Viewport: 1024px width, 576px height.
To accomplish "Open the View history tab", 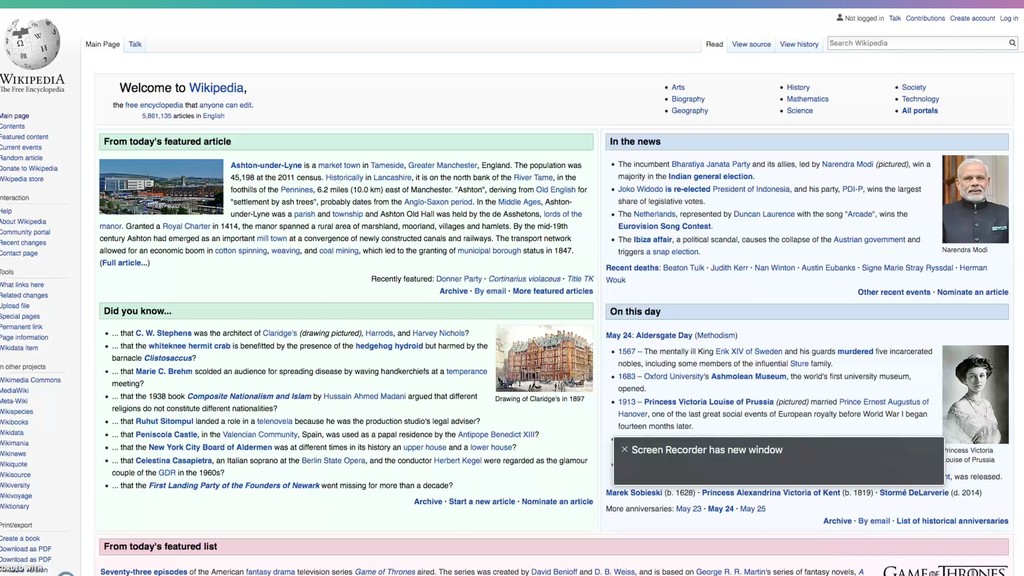I will [799, 44].
